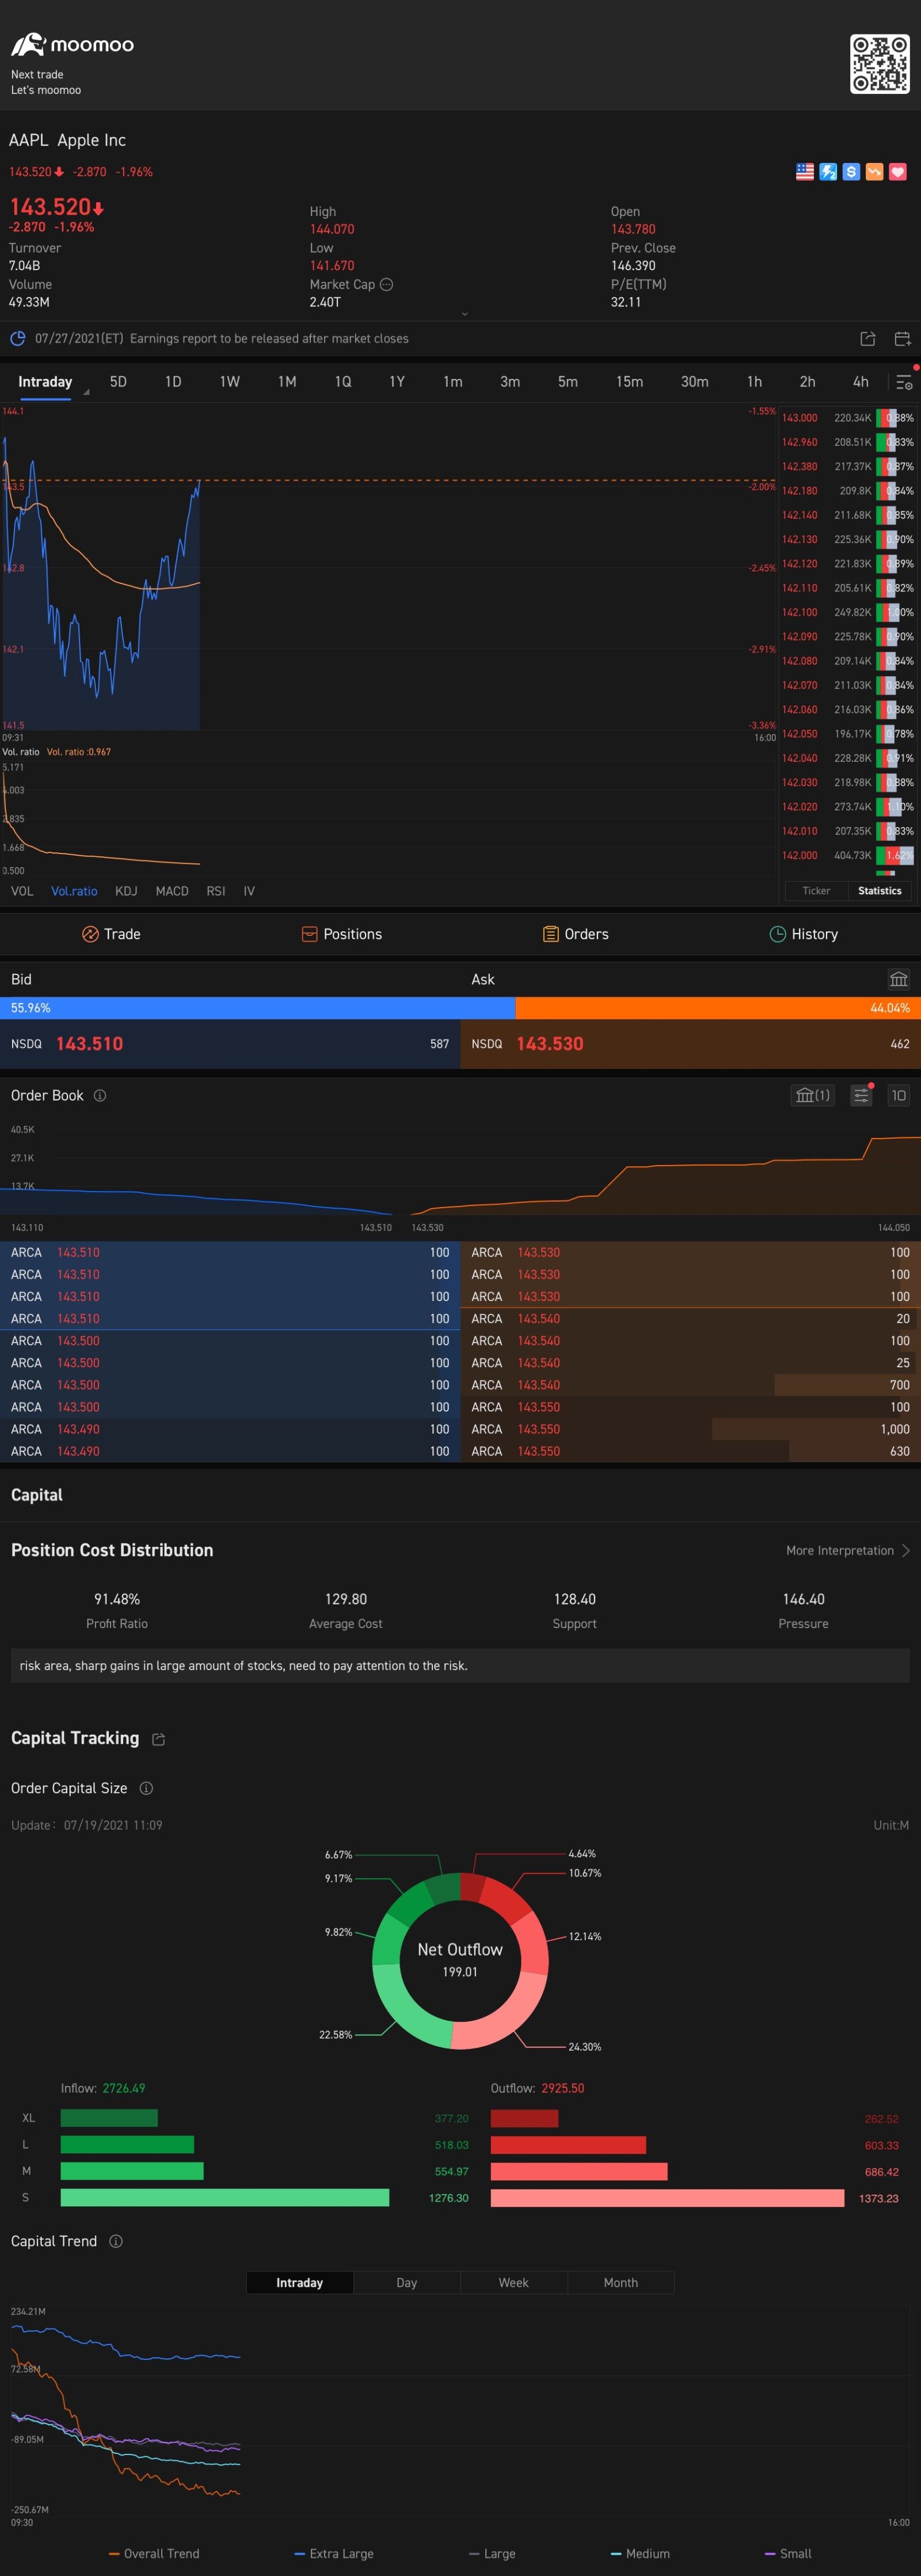Open the exchange count (1) dropdown
The image size is (921, 2576).
812,1096
